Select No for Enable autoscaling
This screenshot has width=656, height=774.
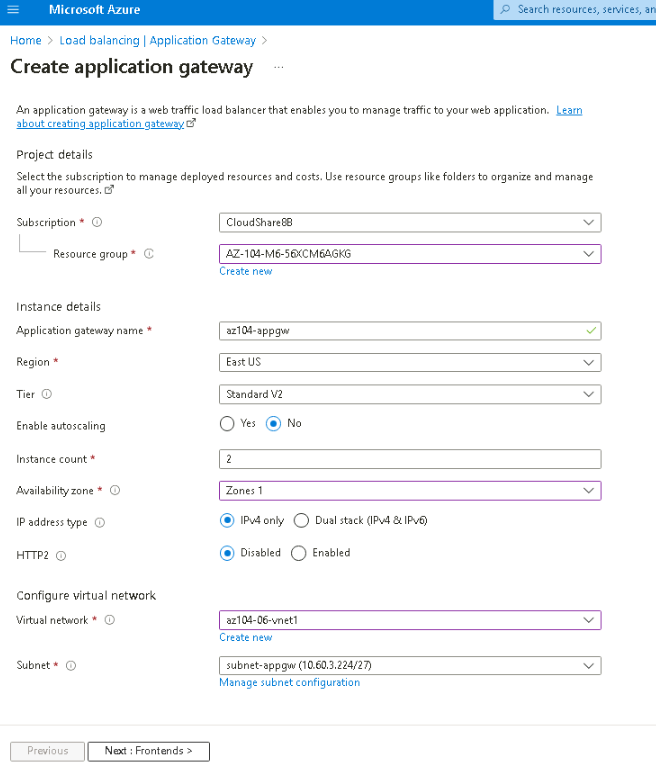click(x=273, y=424)
